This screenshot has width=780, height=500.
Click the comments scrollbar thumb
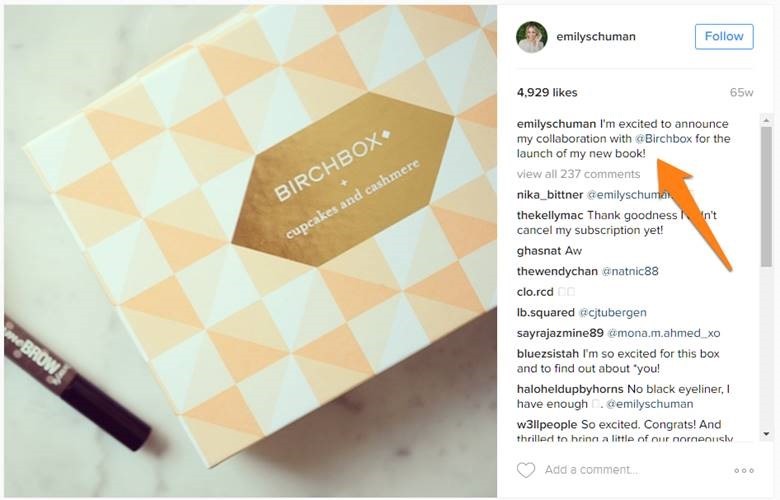[x=766, y=197]
